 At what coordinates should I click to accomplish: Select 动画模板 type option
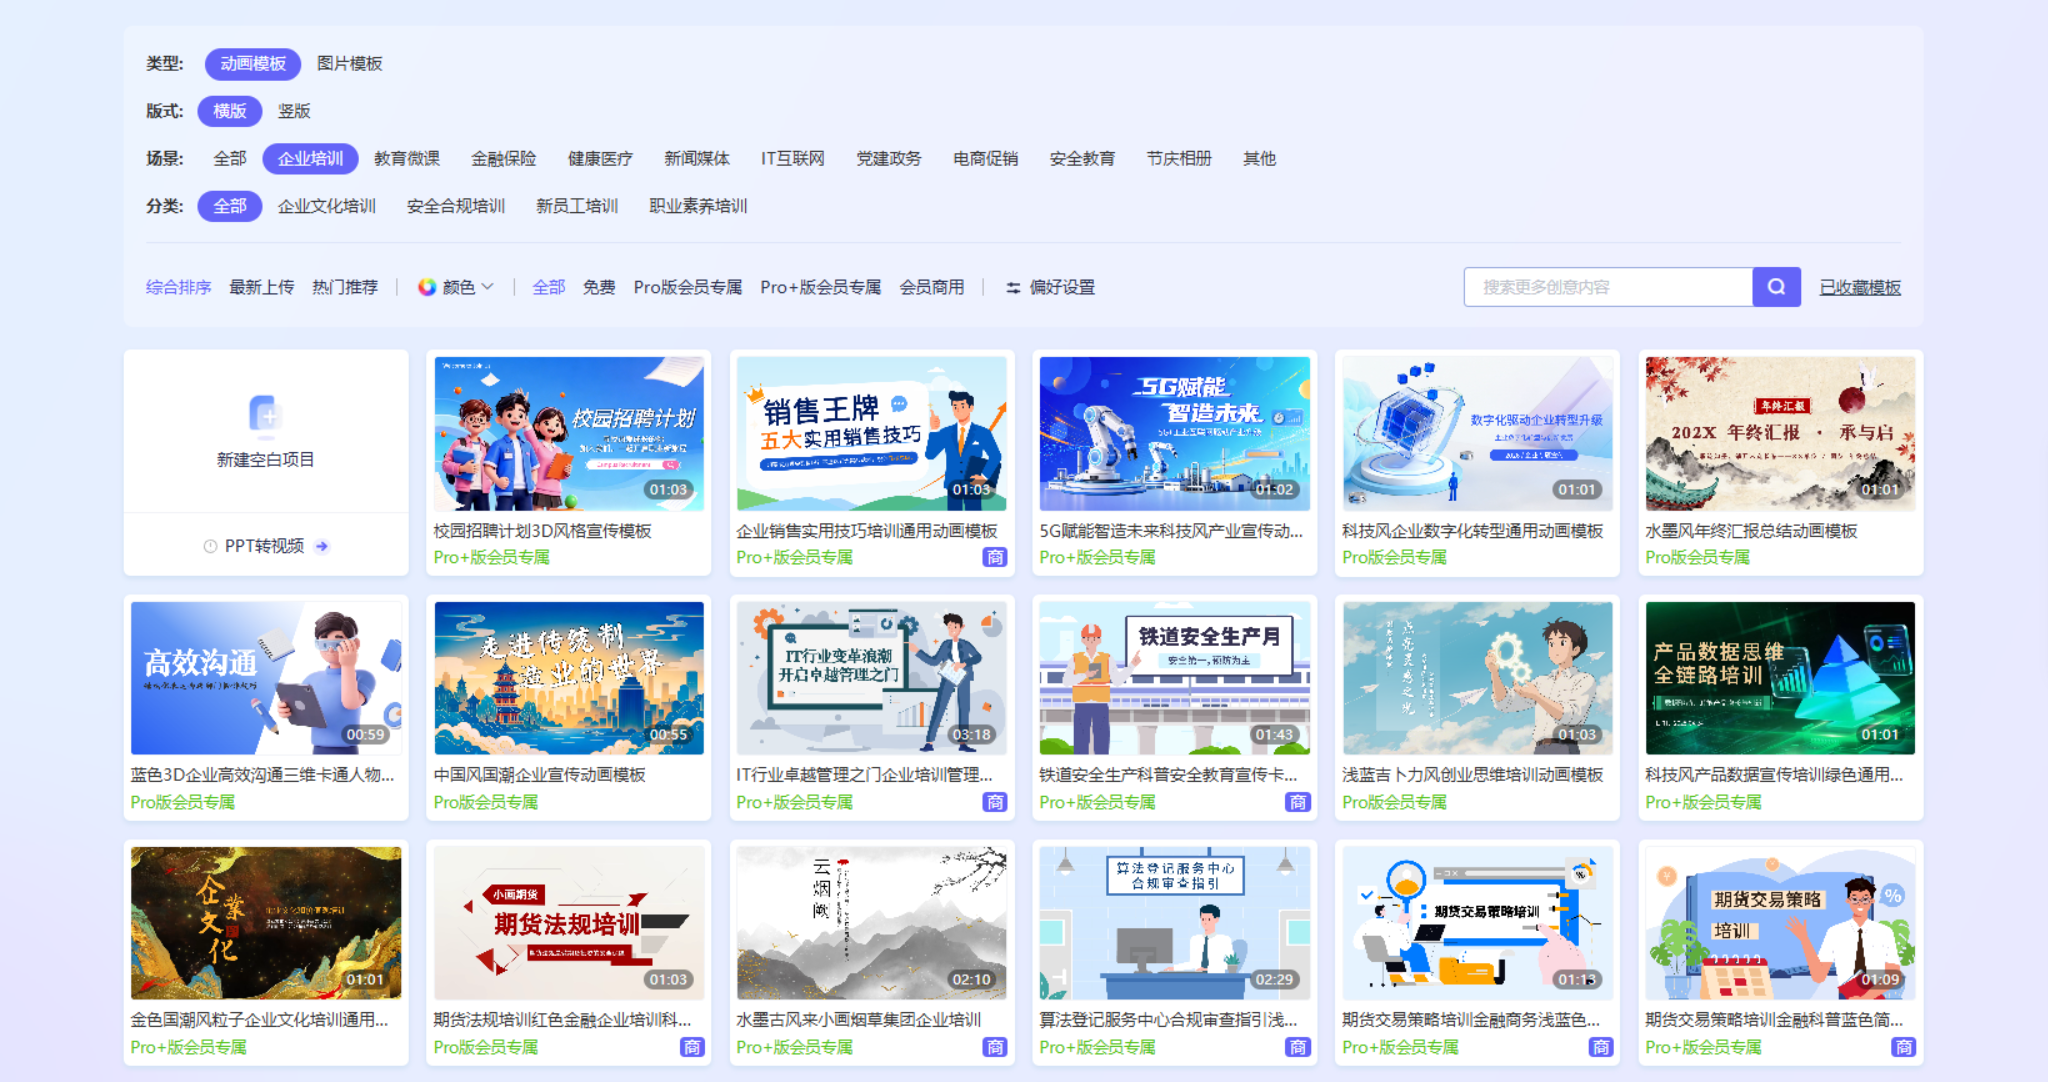point(253,64)
